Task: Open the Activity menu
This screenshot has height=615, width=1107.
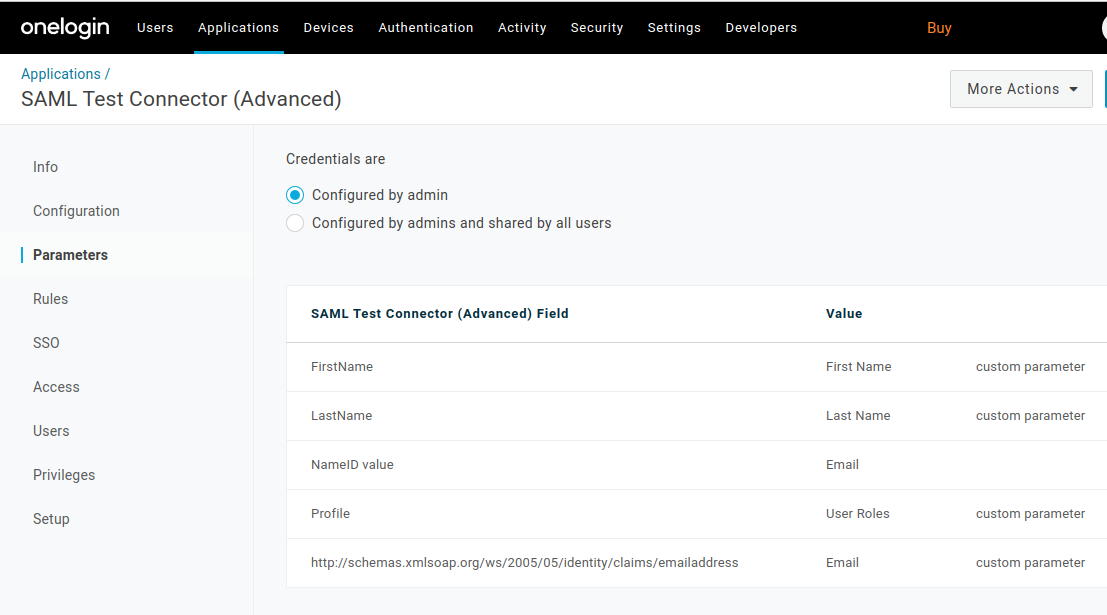Action: (522, 28)
